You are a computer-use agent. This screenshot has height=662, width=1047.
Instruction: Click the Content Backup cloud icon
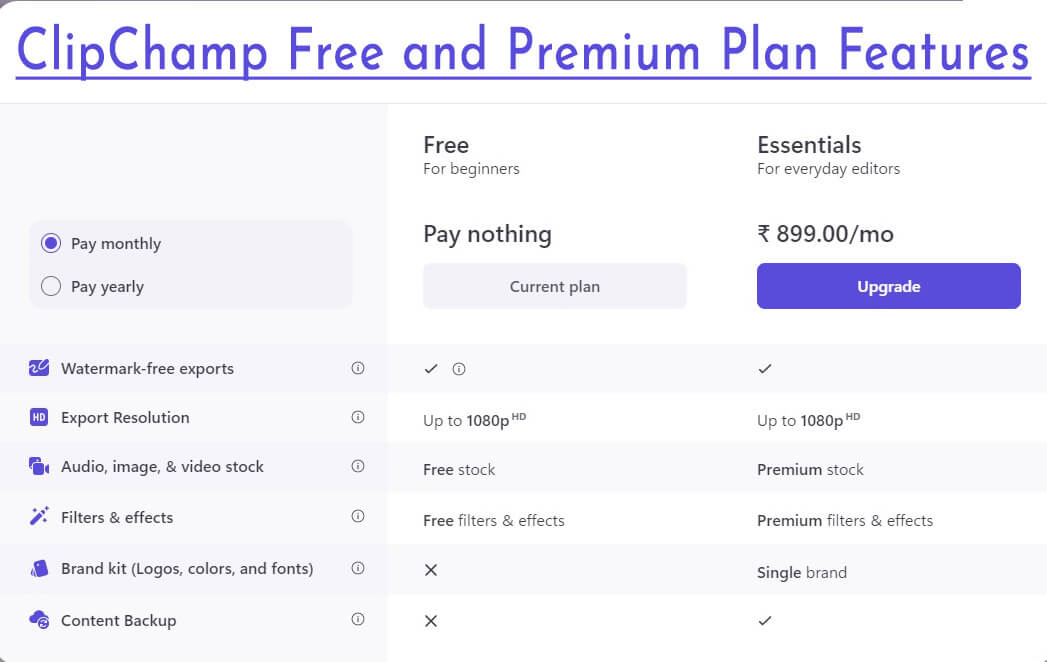click(39, 620)
